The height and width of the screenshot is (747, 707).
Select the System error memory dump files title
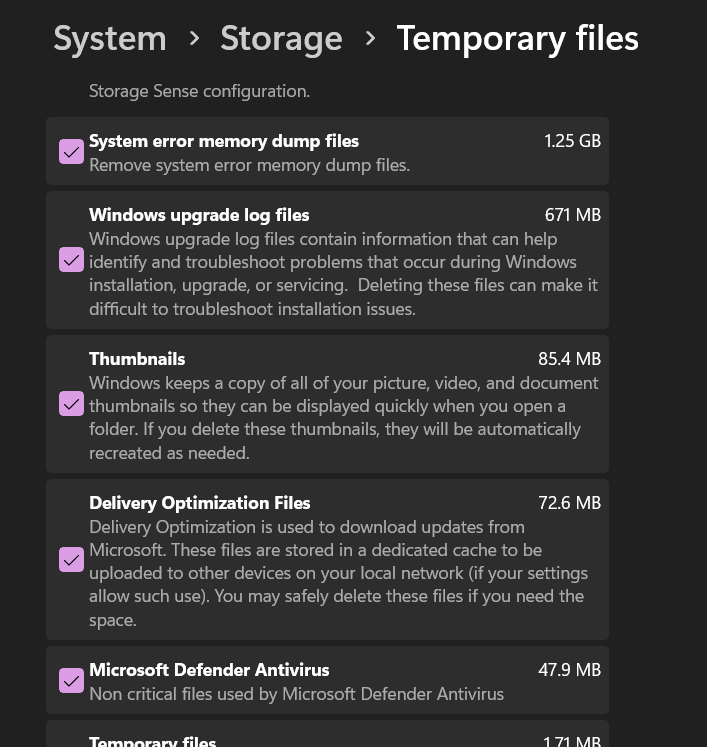(224, 141)
